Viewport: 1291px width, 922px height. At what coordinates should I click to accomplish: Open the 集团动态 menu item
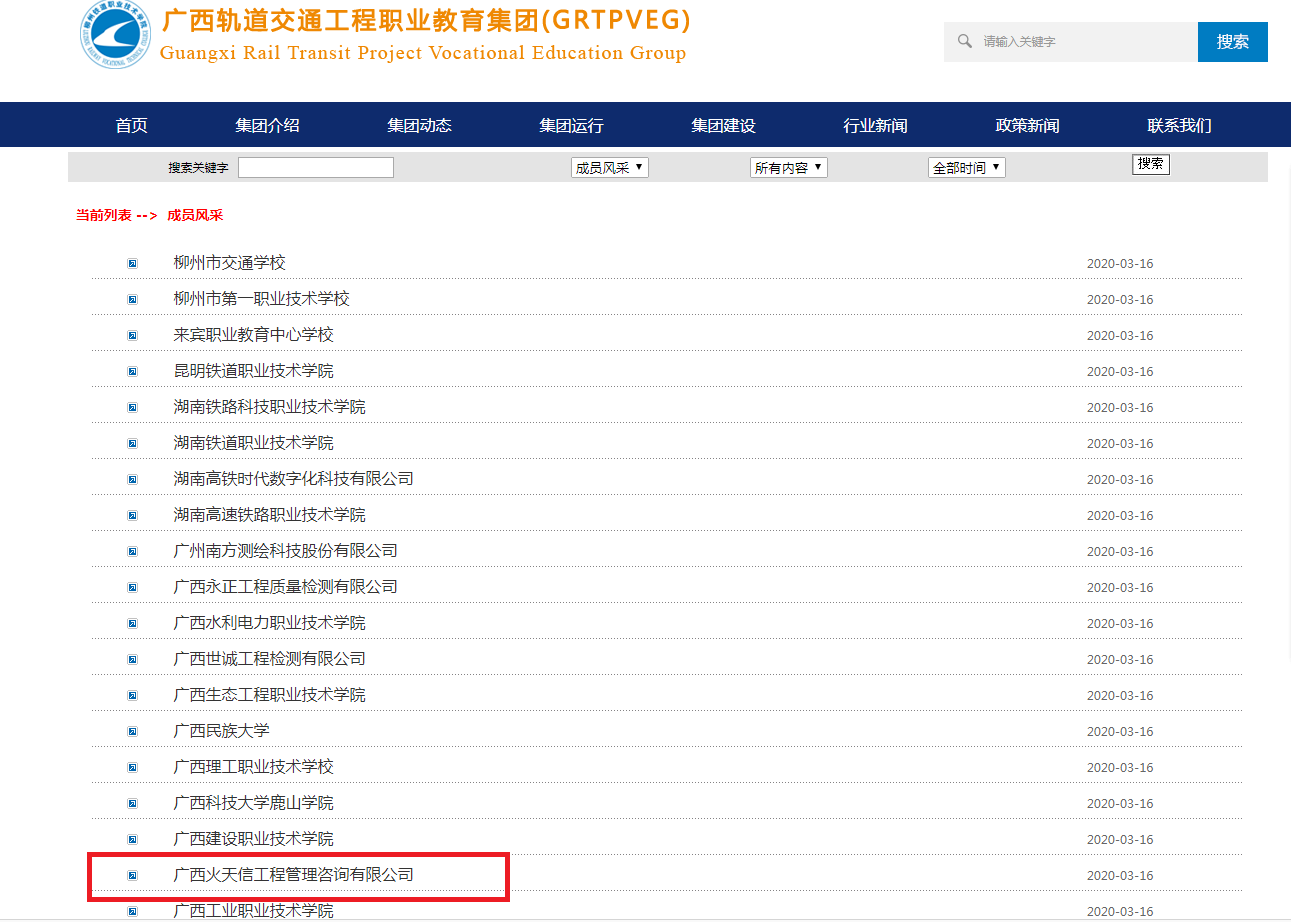point(419,125)
